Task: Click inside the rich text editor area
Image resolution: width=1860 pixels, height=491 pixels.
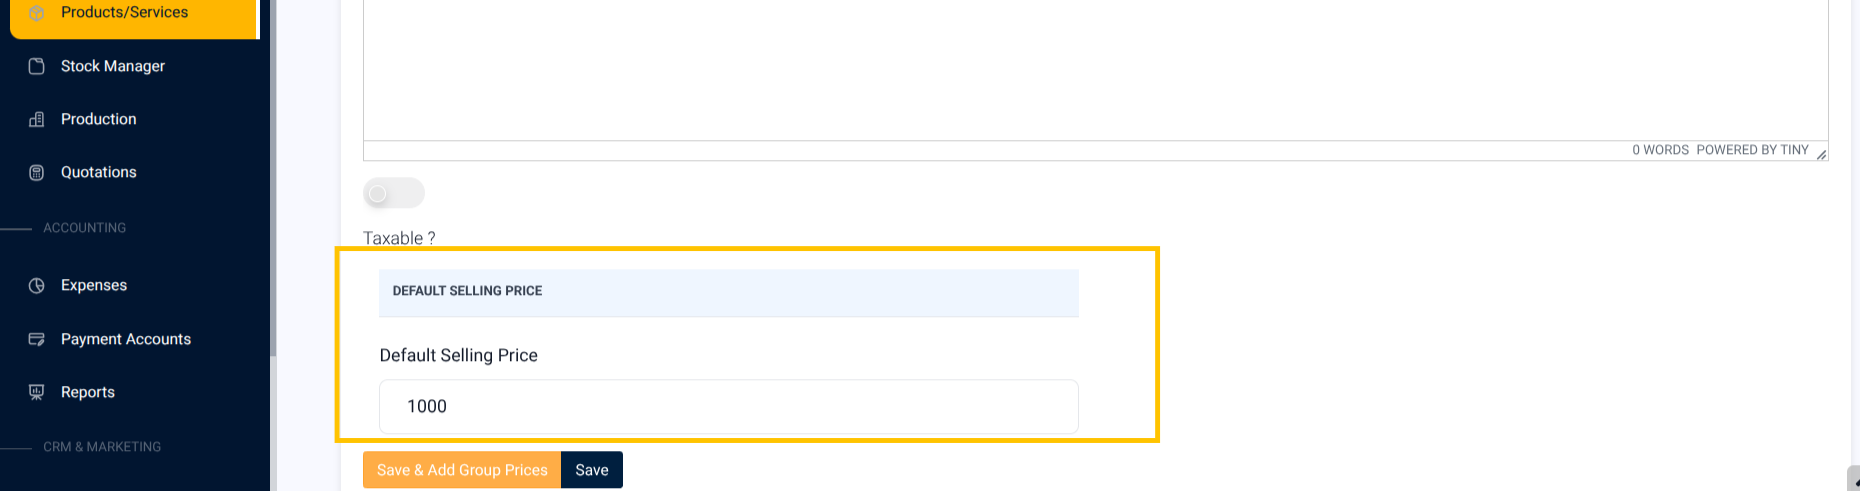Action: tap(1095, 70)
